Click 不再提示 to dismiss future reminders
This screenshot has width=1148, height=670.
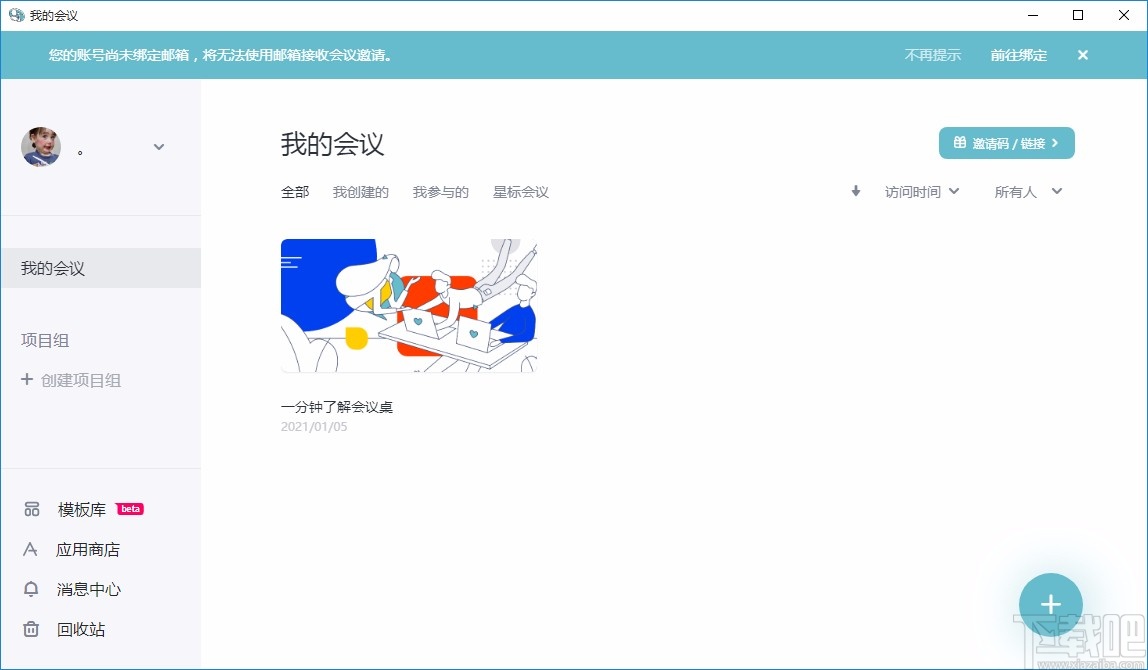pos(932,55)
